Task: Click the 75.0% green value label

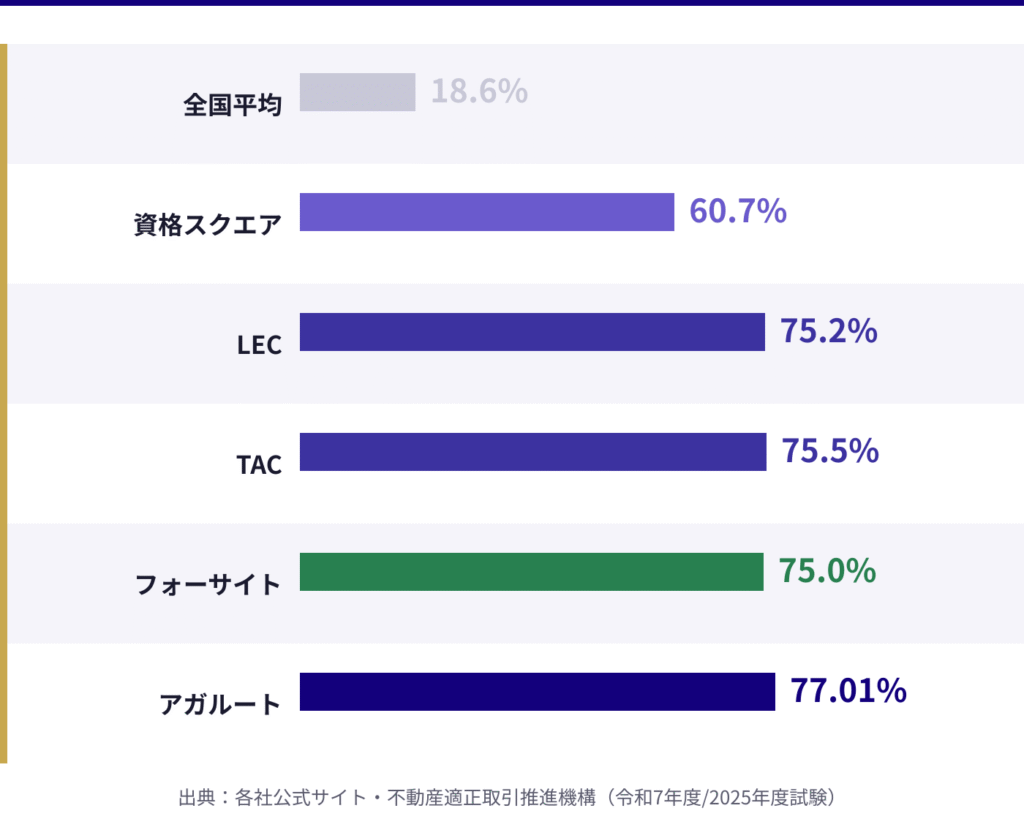Action: click(x=827, y=572)
